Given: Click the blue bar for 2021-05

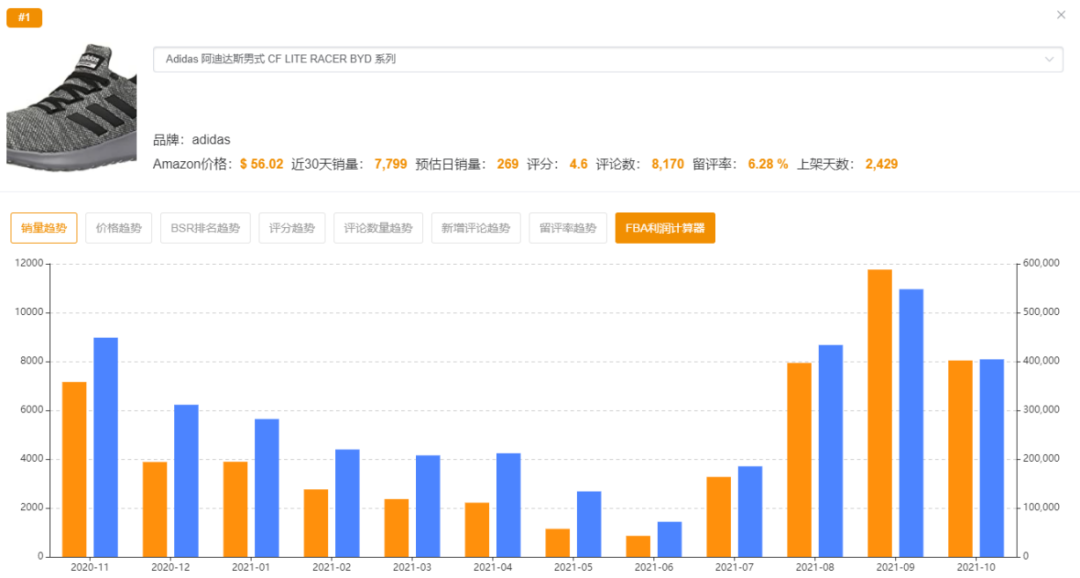Looking at the screenshot, I should [x=590, y=524].
